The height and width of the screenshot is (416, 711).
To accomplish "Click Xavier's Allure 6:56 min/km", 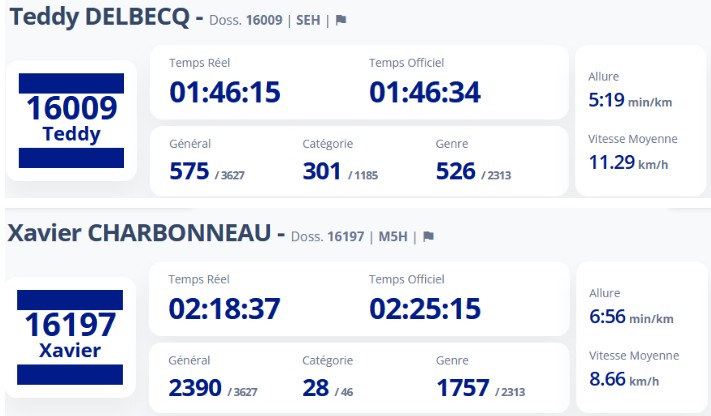I will coord(630,317).
